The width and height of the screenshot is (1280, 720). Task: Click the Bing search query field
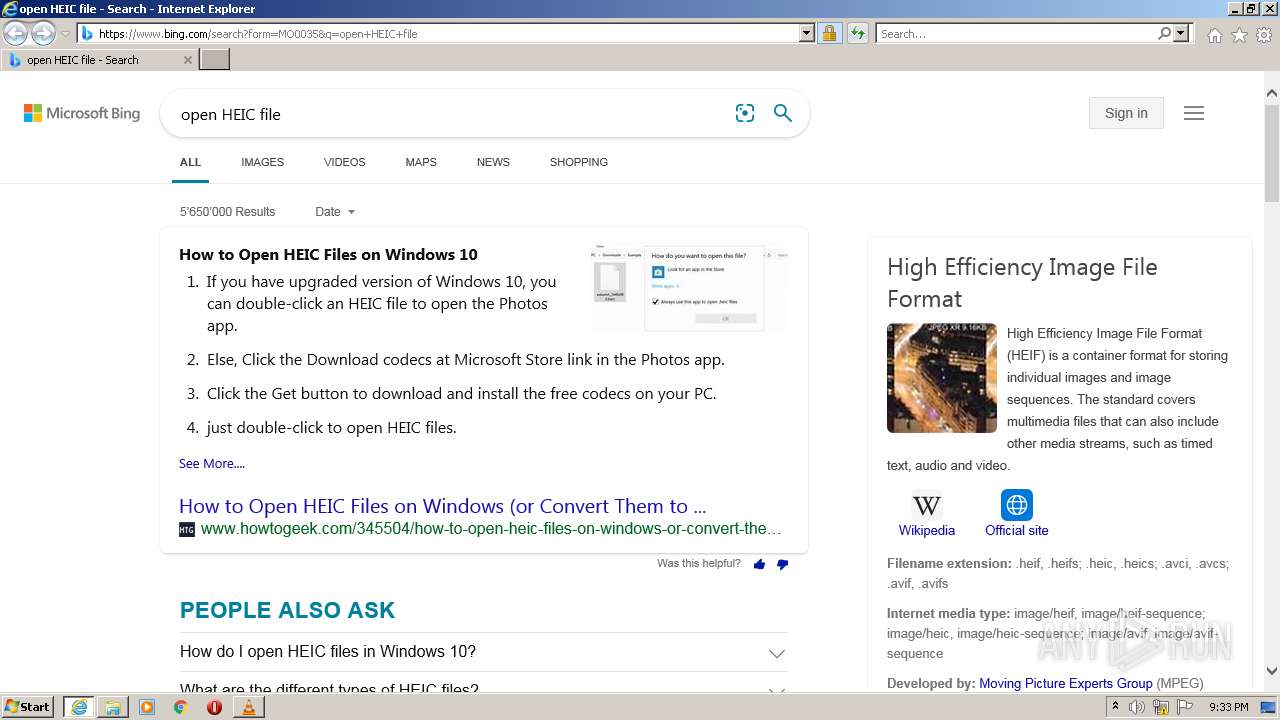click(x=450, y=114)
